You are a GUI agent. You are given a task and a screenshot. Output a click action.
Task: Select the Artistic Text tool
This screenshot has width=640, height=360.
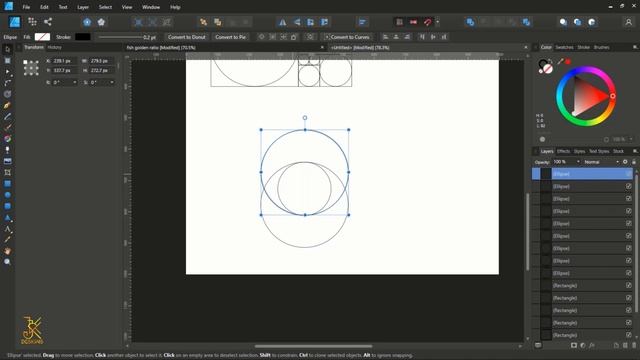7,229
